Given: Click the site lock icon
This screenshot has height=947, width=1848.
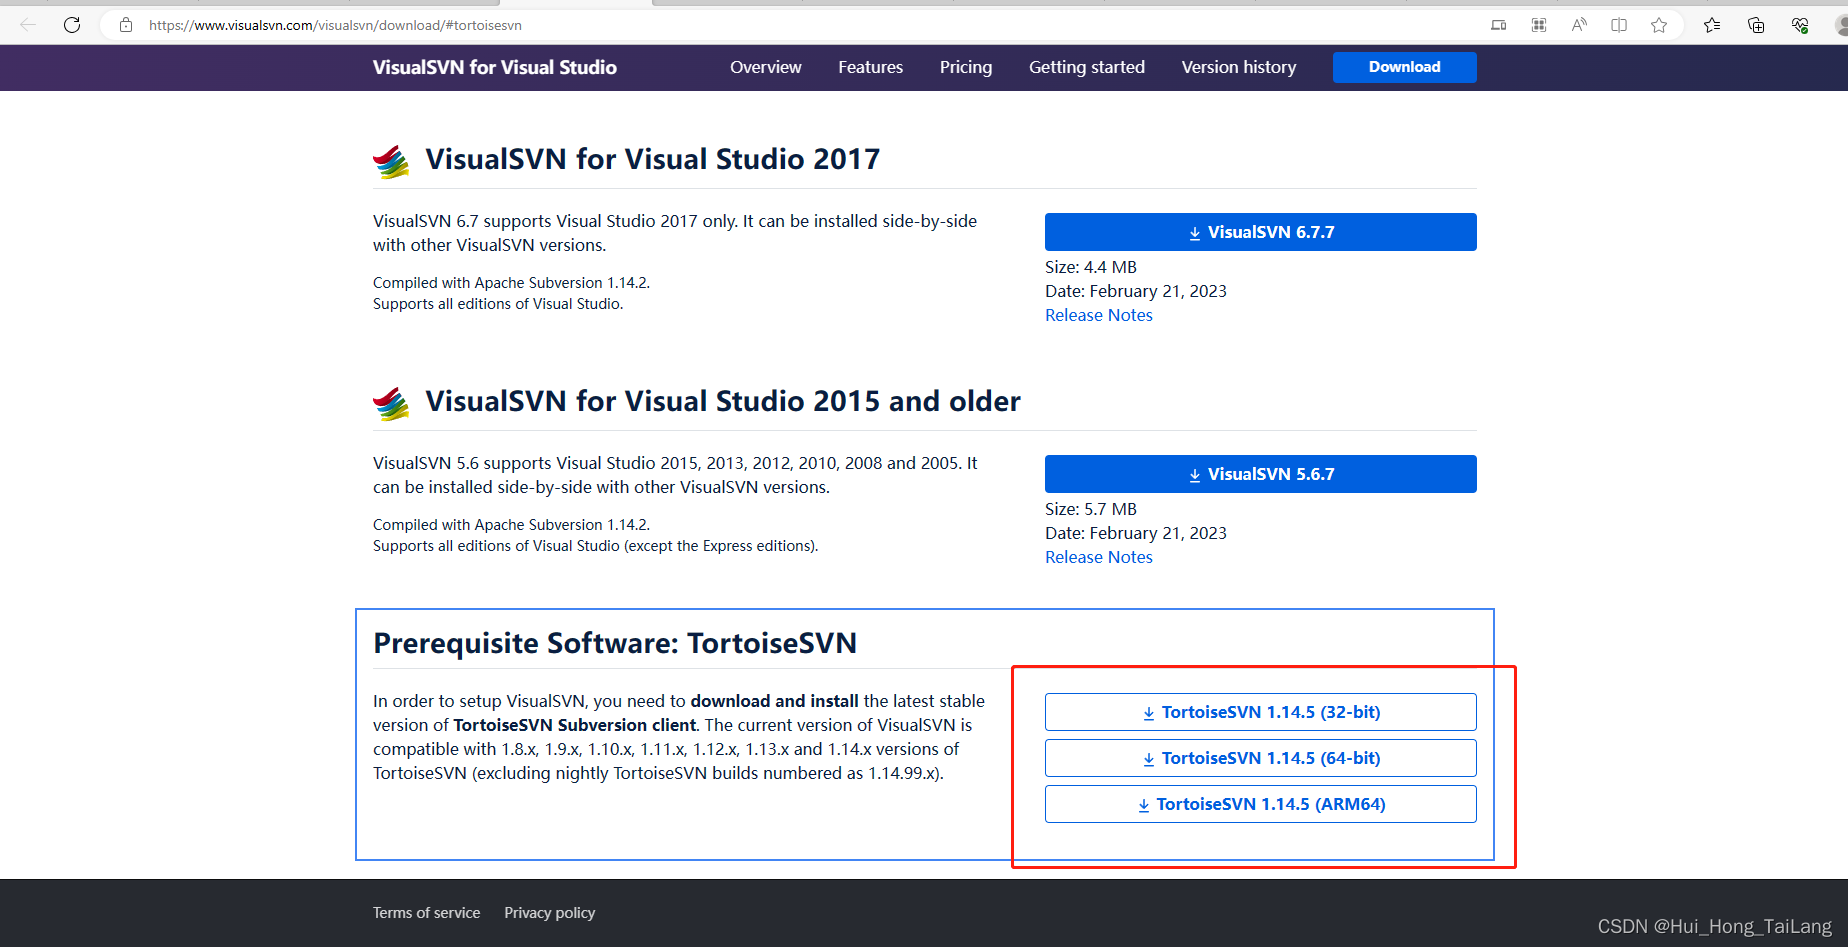Looking at the screenshot, I should (x=126, y=25).
